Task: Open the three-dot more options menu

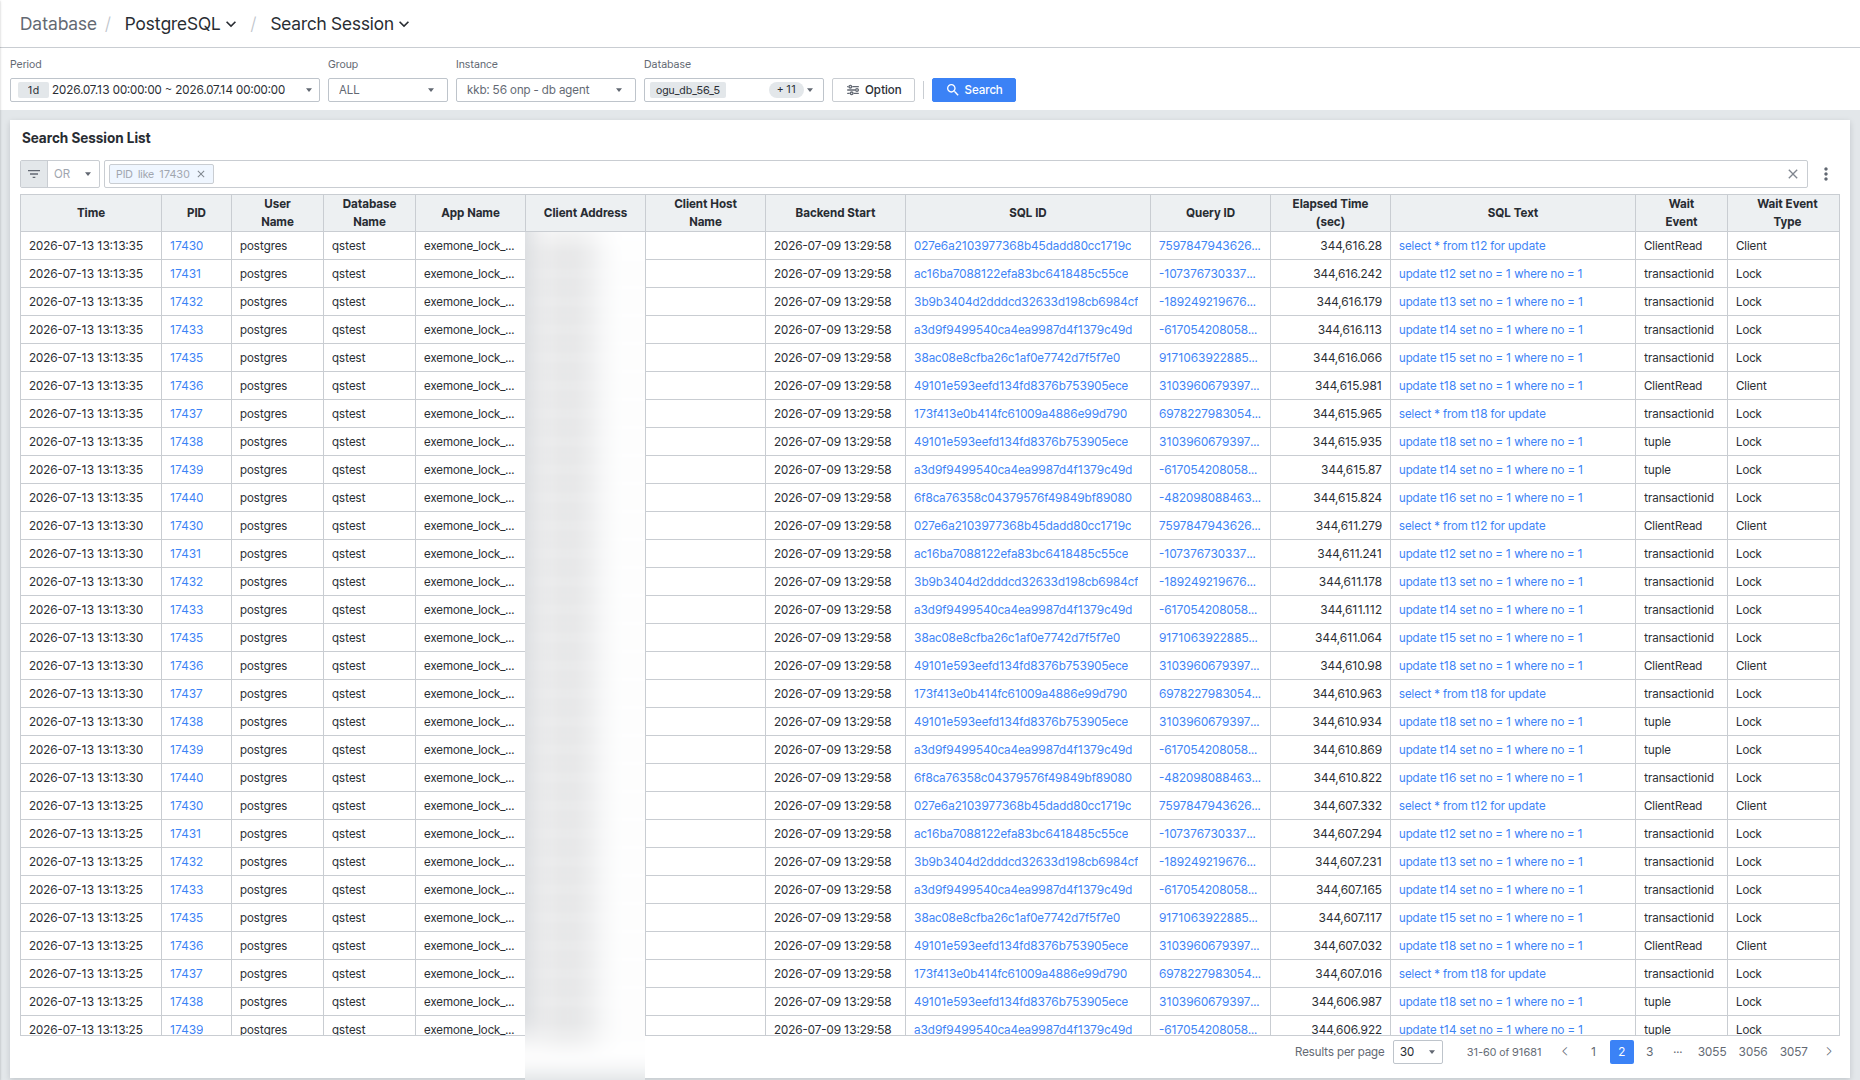Action: [x=1826, y=174]
